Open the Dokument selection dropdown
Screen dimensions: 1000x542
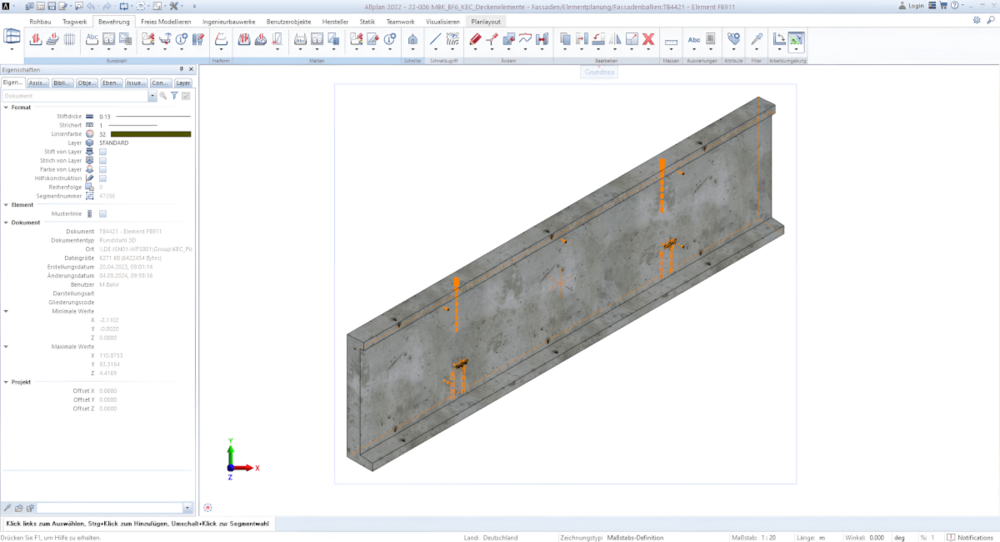tap(152, 96)
